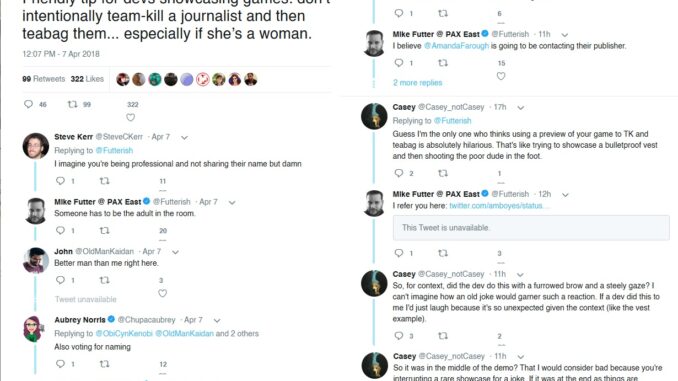Retweet Mike Futter's "I refer you here" tweet
This screenshot has width=678, height=381.
(443, 253)
